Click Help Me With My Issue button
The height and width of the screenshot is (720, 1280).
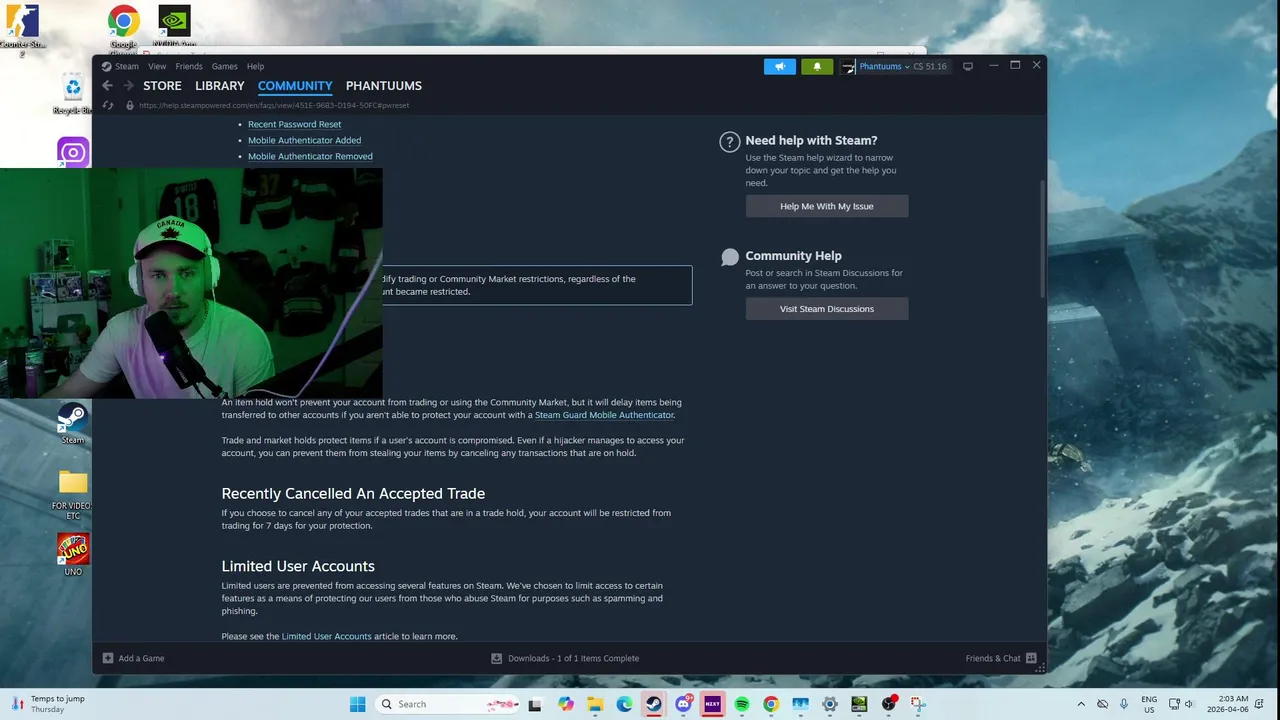pos(827,206)
